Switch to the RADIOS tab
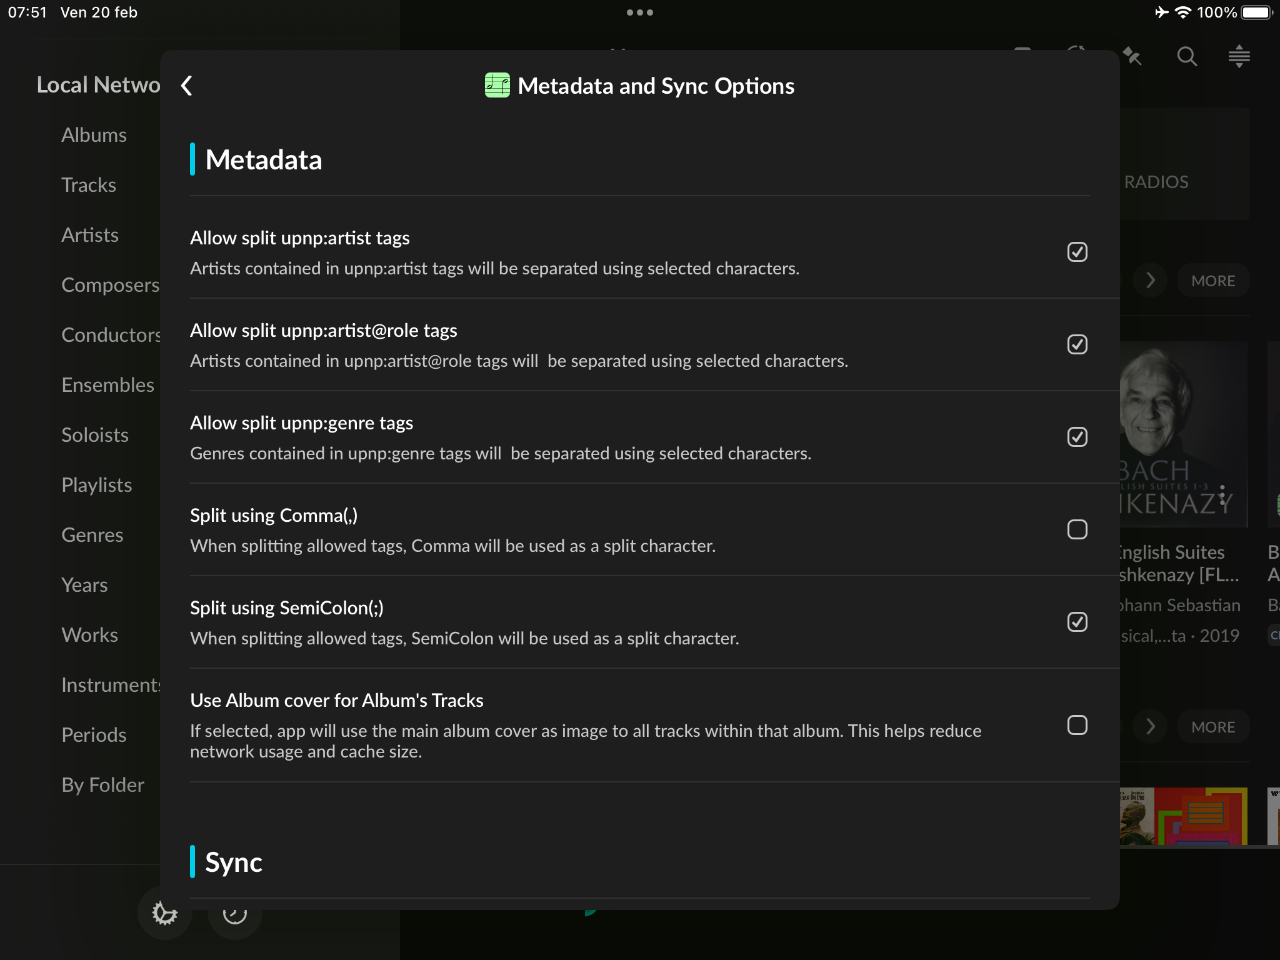This screenshot has height=960, width=1280. coord(1156,182)
